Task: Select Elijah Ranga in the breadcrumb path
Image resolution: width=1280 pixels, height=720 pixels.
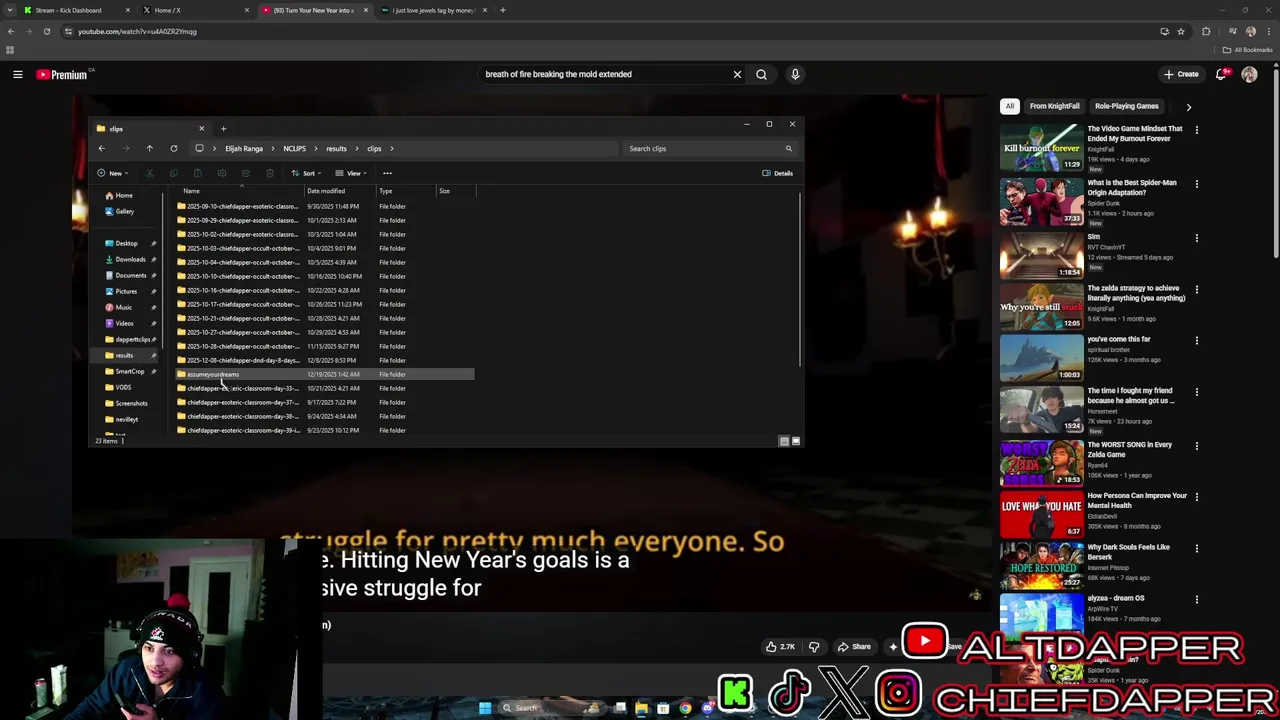Action: pos(244,148)
